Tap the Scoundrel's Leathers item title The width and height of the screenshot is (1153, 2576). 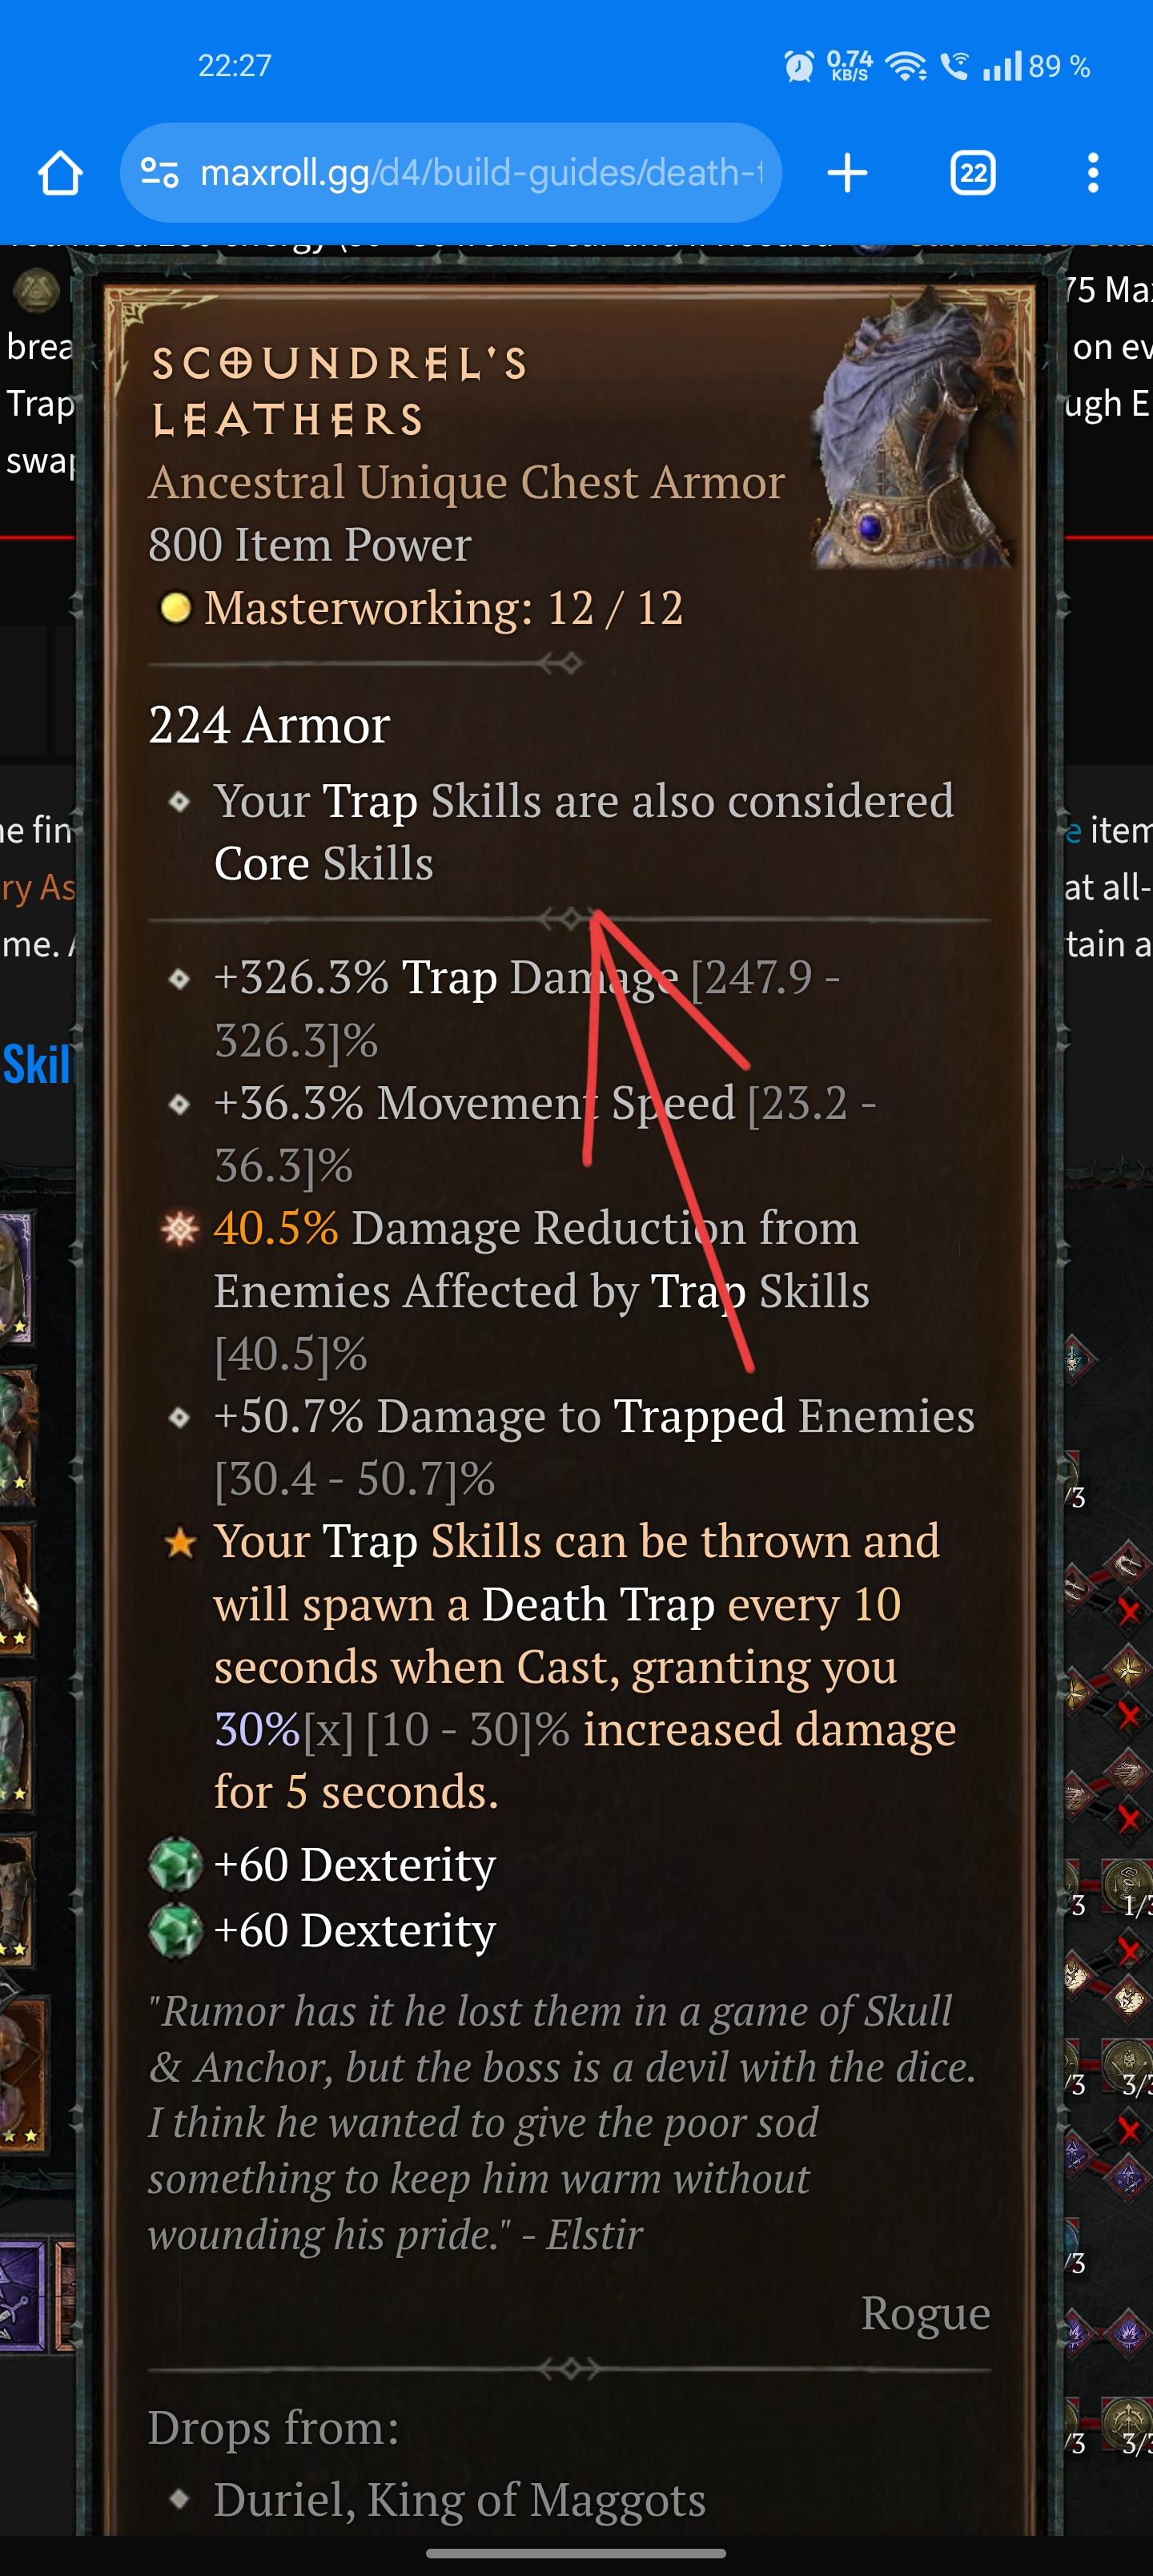click(340, 391)
